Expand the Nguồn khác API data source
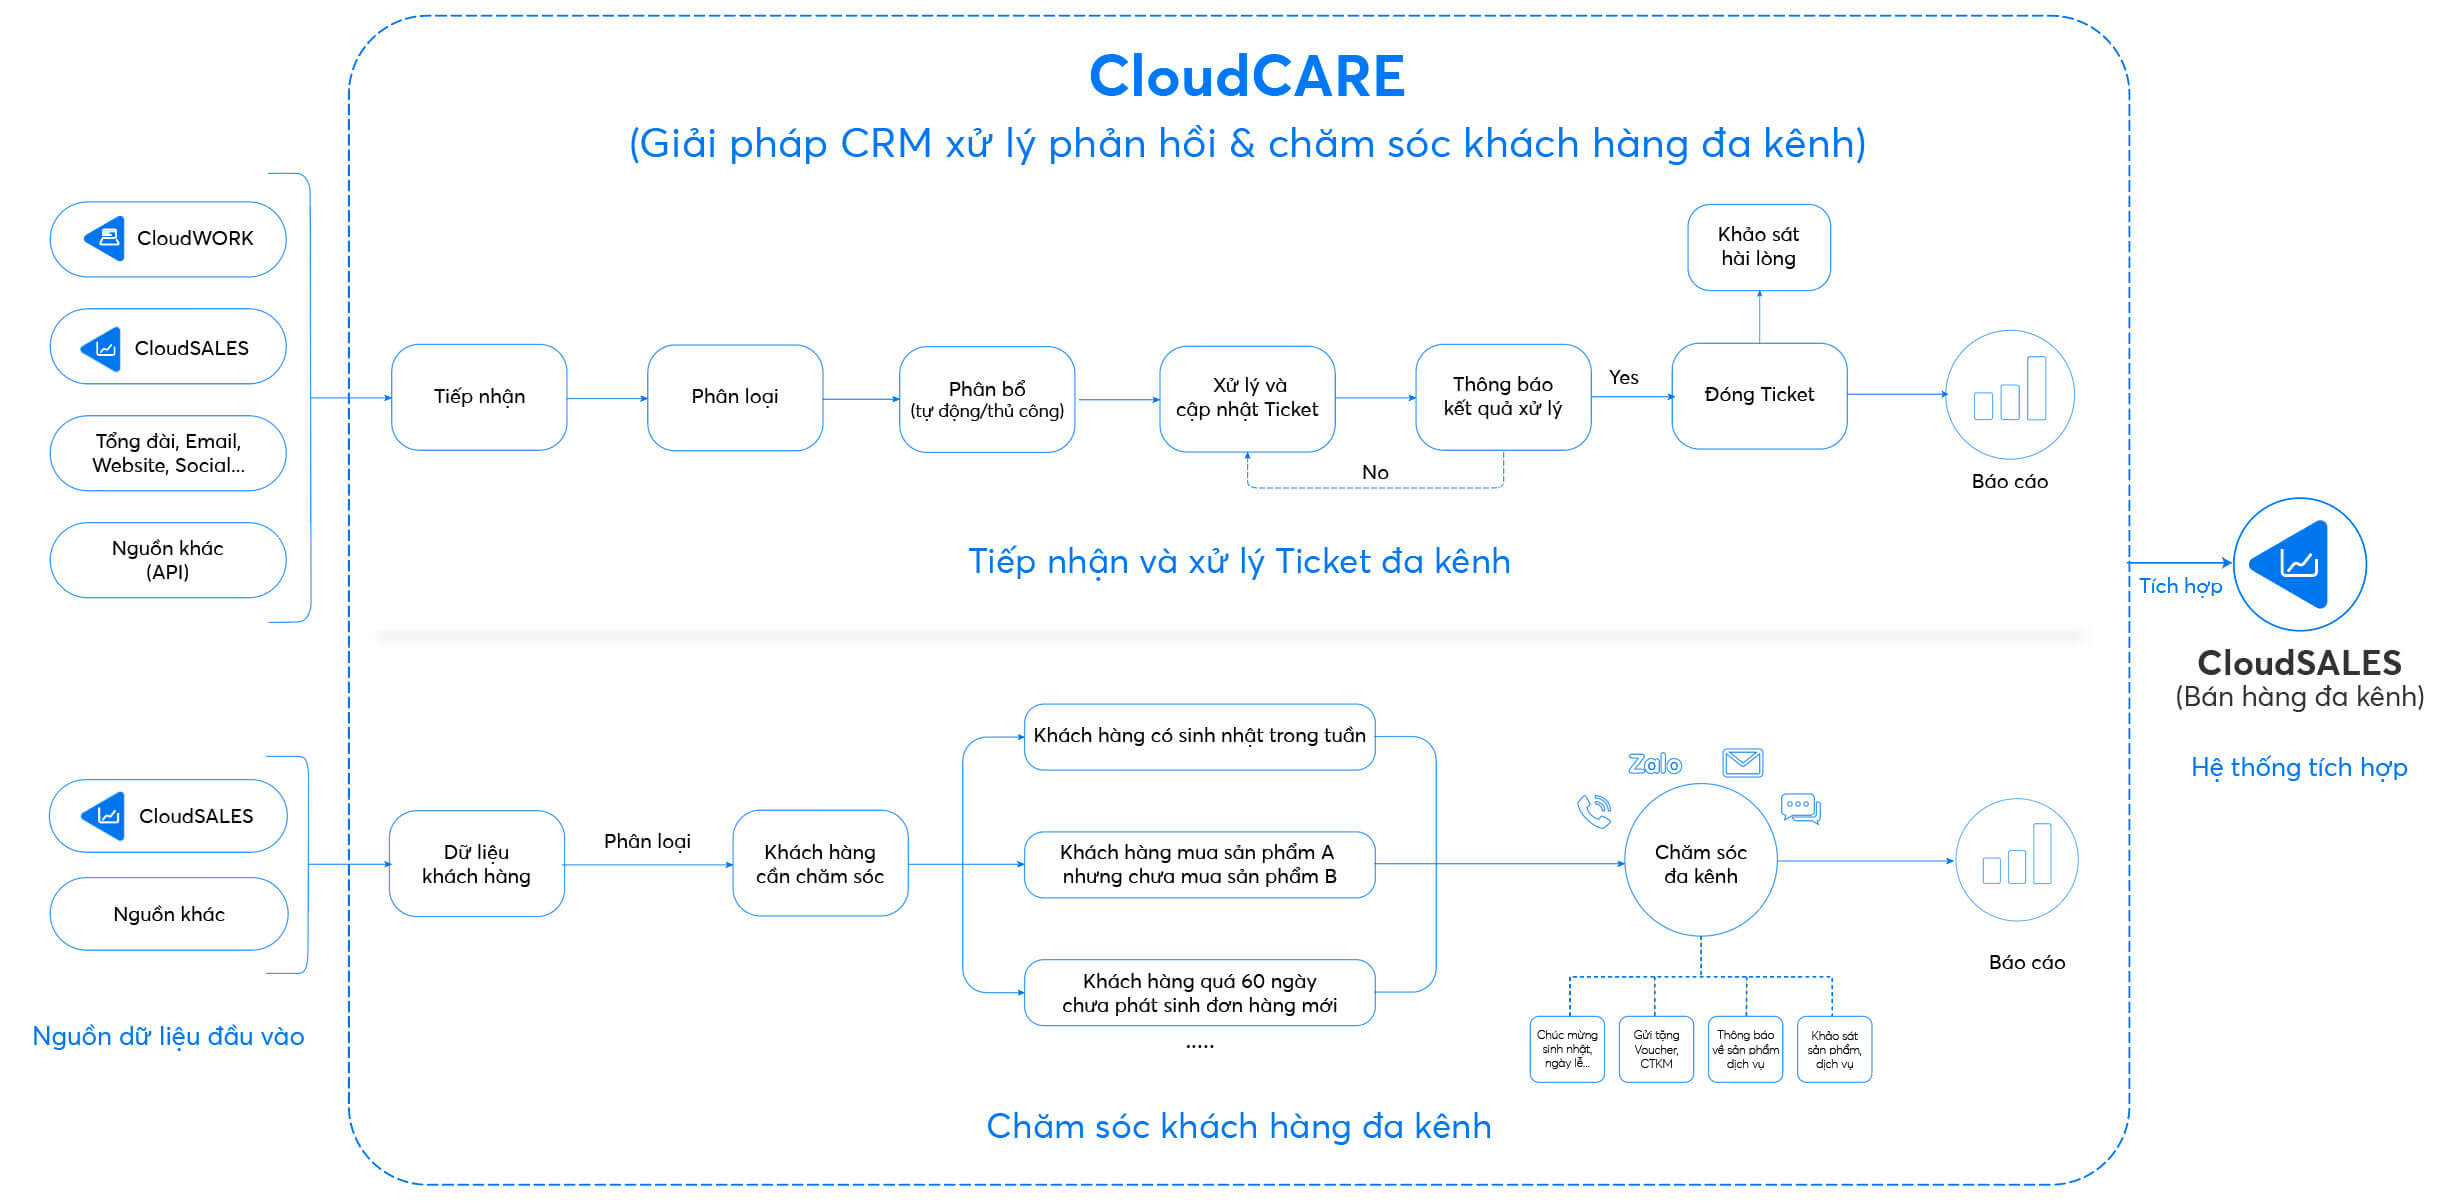The height and width of the screenshot is (1204, 2450). (x=156, y=547)
